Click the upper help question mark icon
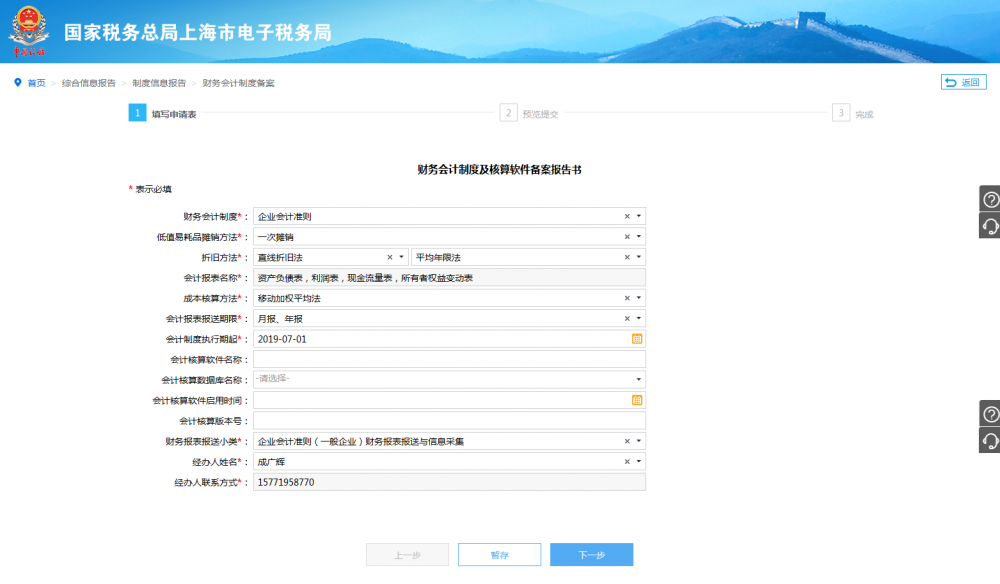 tap(990, 199)
